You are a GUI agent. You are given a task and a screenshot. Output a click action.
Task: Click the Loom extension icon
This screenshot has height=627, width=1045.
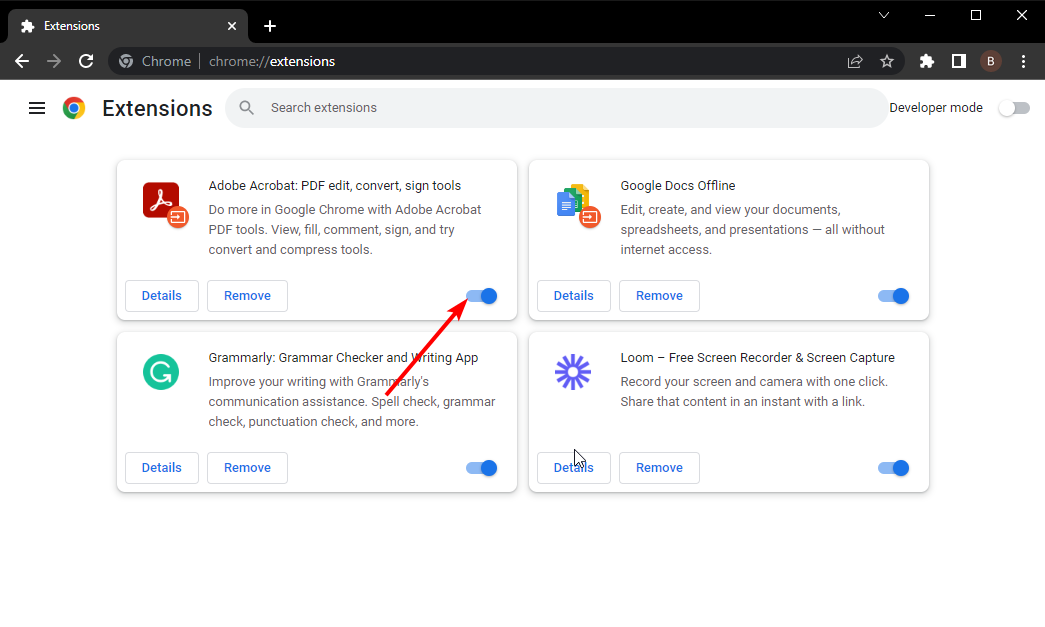(x=572, y=372)
